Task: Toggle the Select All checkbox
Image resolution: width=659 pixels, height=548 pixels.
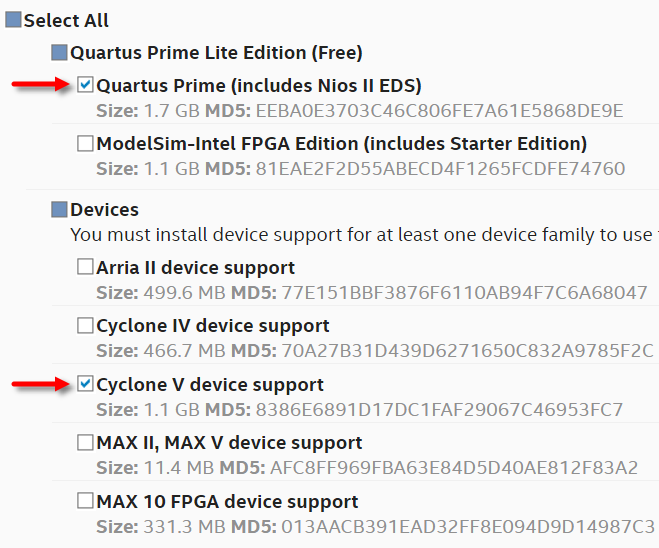Action: 13,20
